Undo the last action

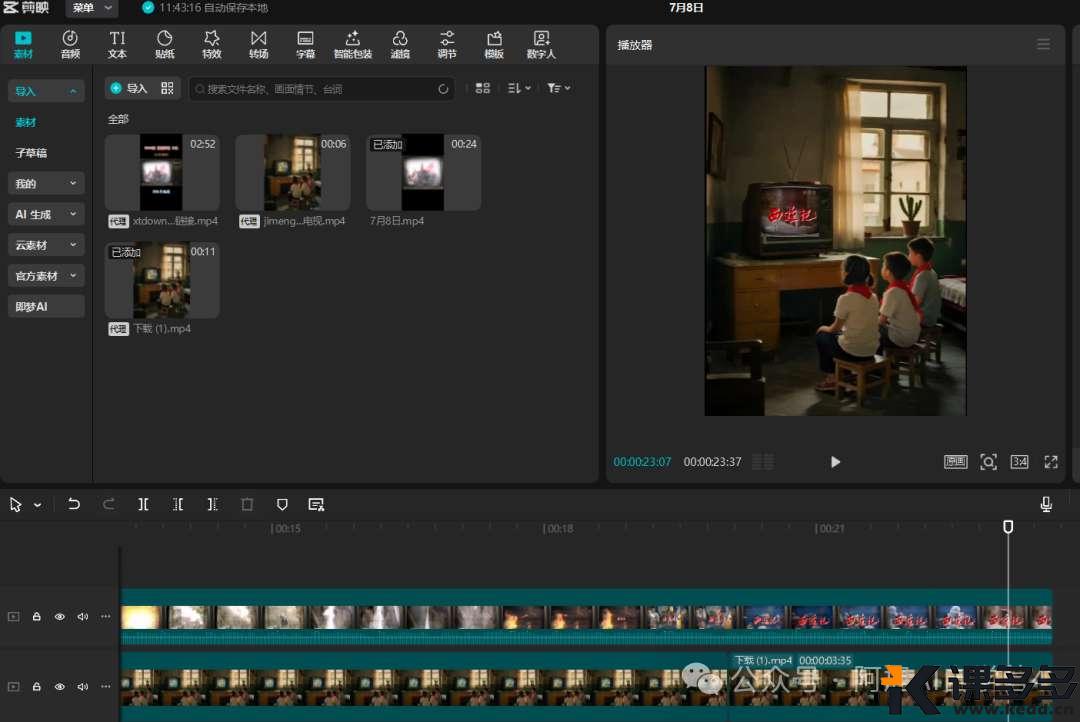pyautogui.click(x=74, y=504)
